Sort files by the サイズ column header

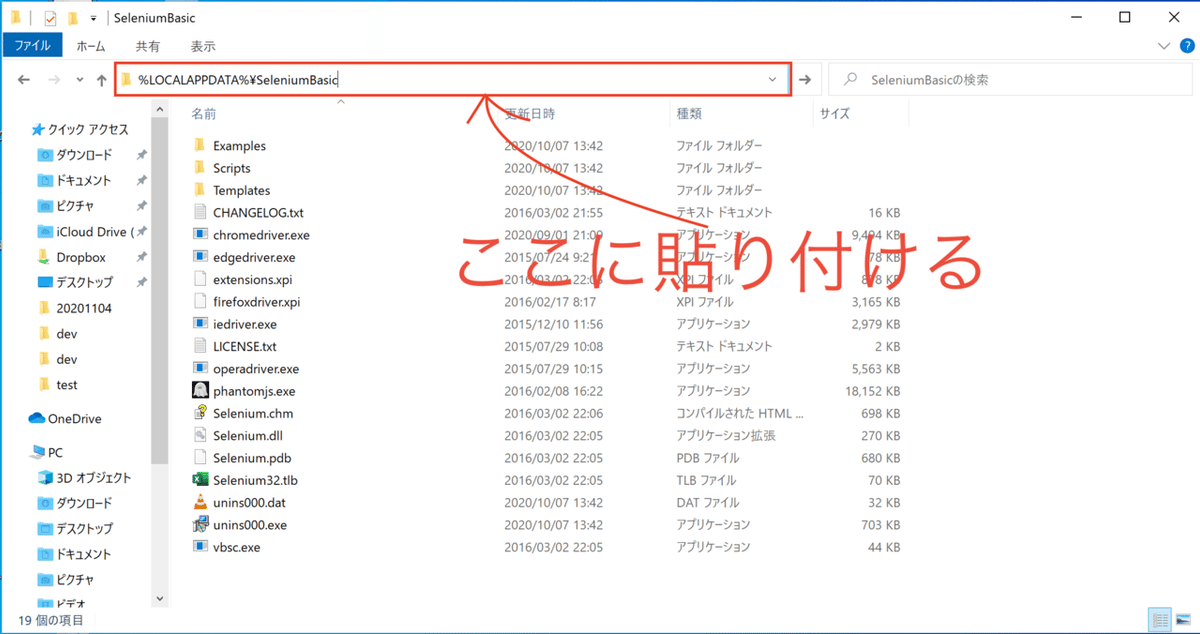(x=835, y=114)
